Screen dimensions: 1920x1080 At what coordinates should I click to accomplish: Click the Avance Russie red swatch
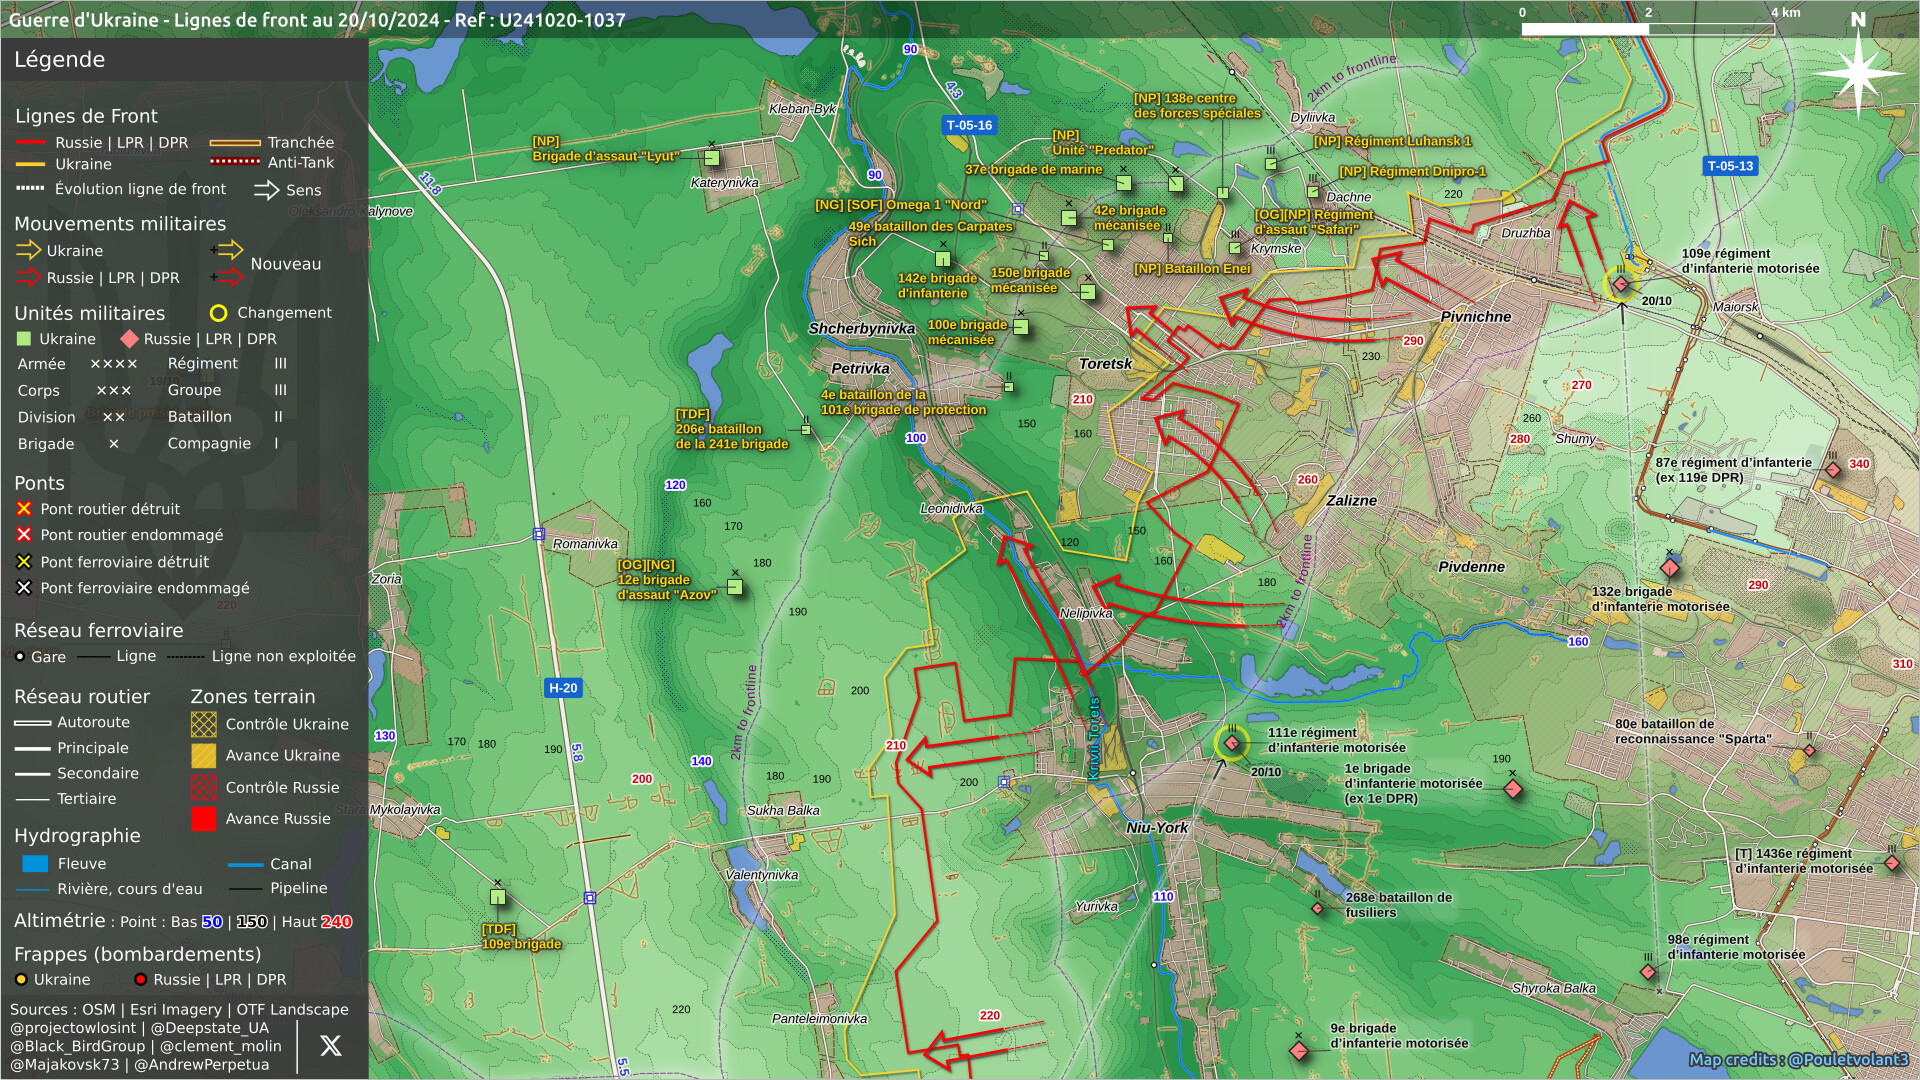pyautogui.click(x=204, y=819)
